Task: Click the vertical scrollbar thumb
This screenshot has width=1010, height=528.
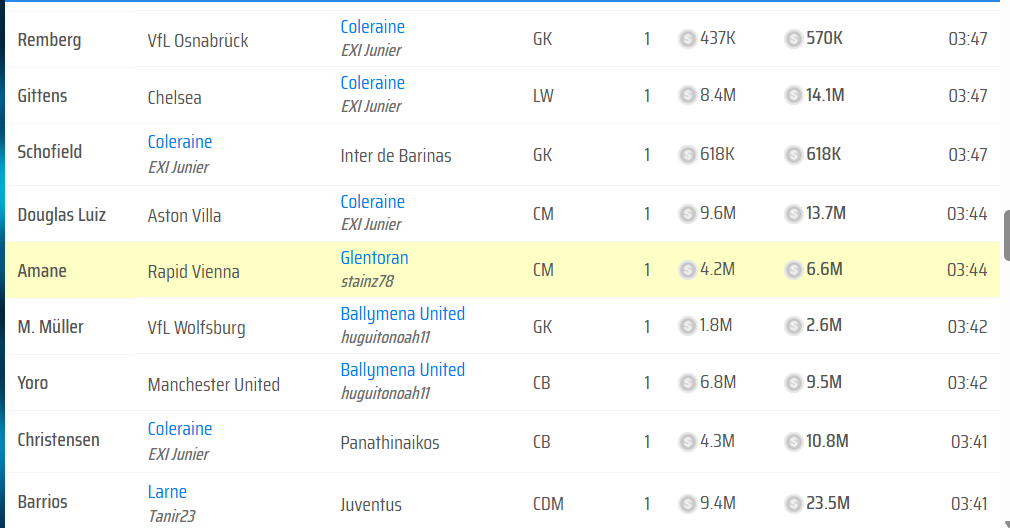Action: [1006, 235]
